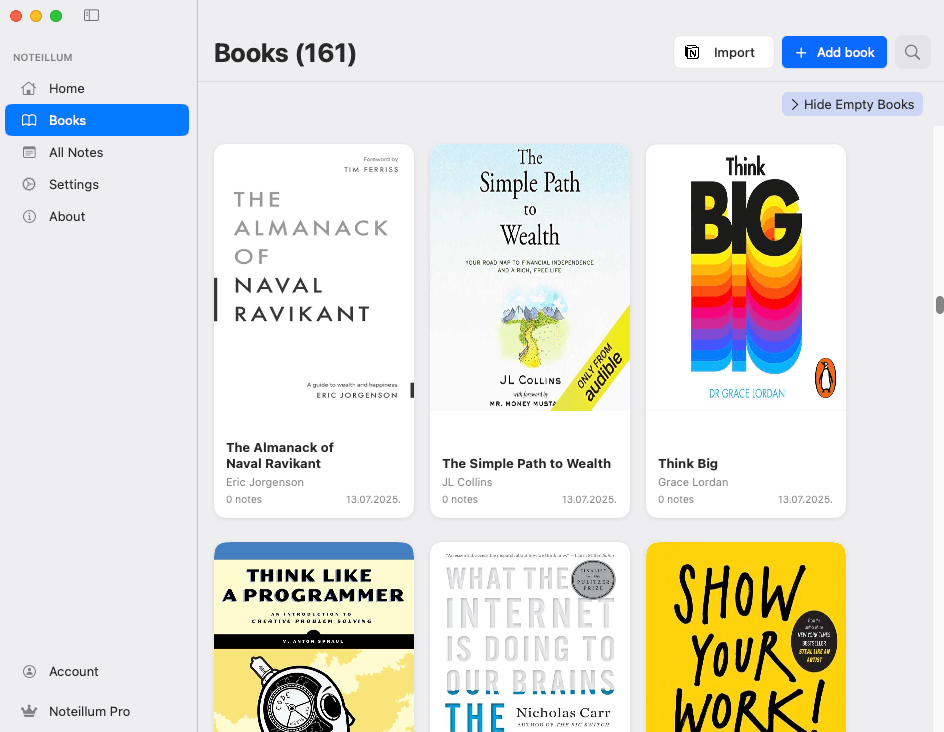
Task: Click 0 notes under Think Big
Action: (676, 500)
